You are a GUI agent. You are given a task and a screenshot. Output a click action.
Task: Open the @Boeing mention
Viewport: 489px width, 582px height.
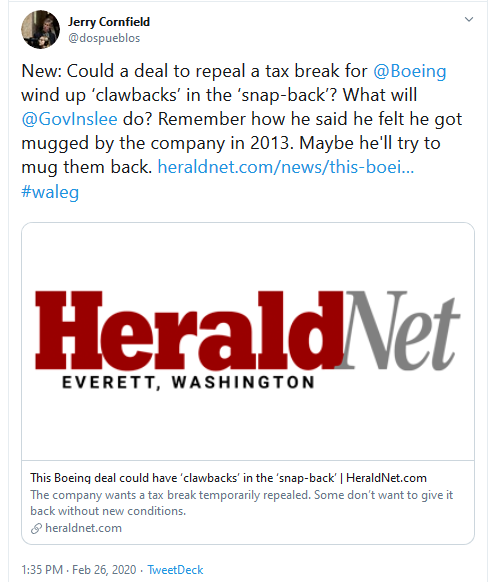[x=410, y=71]
